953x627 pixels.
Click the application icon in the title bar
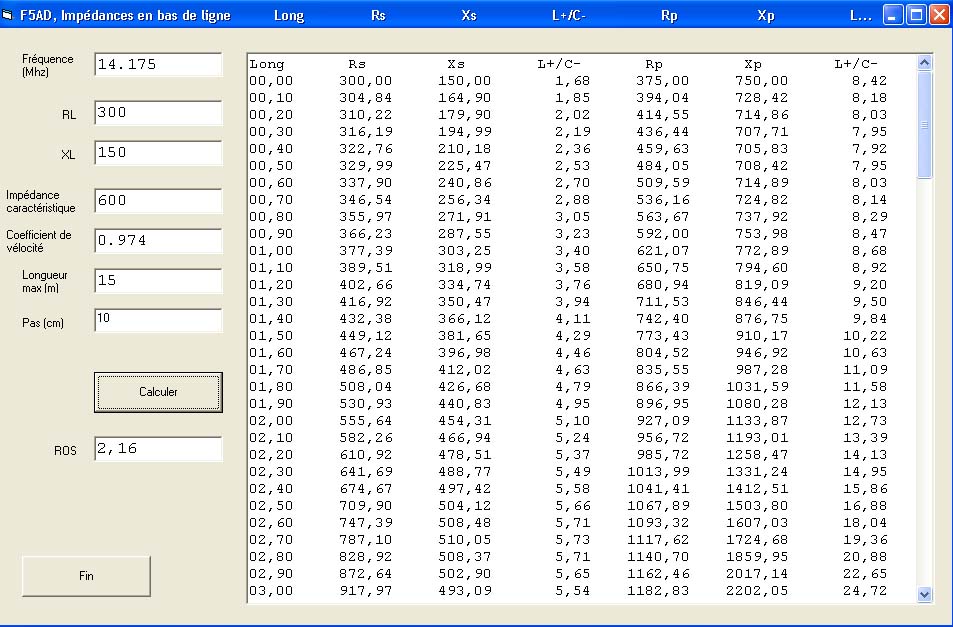[x=7, y=15]
